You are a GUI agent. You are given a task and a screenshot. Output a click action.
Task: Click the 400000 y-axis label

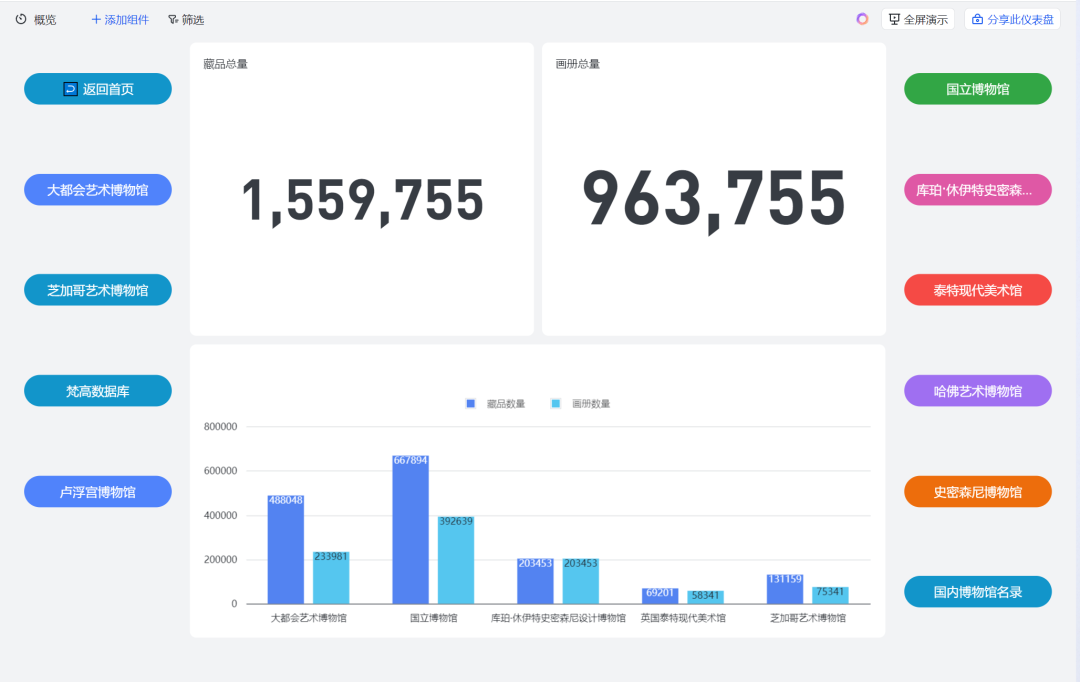click(x=220, y=515)
